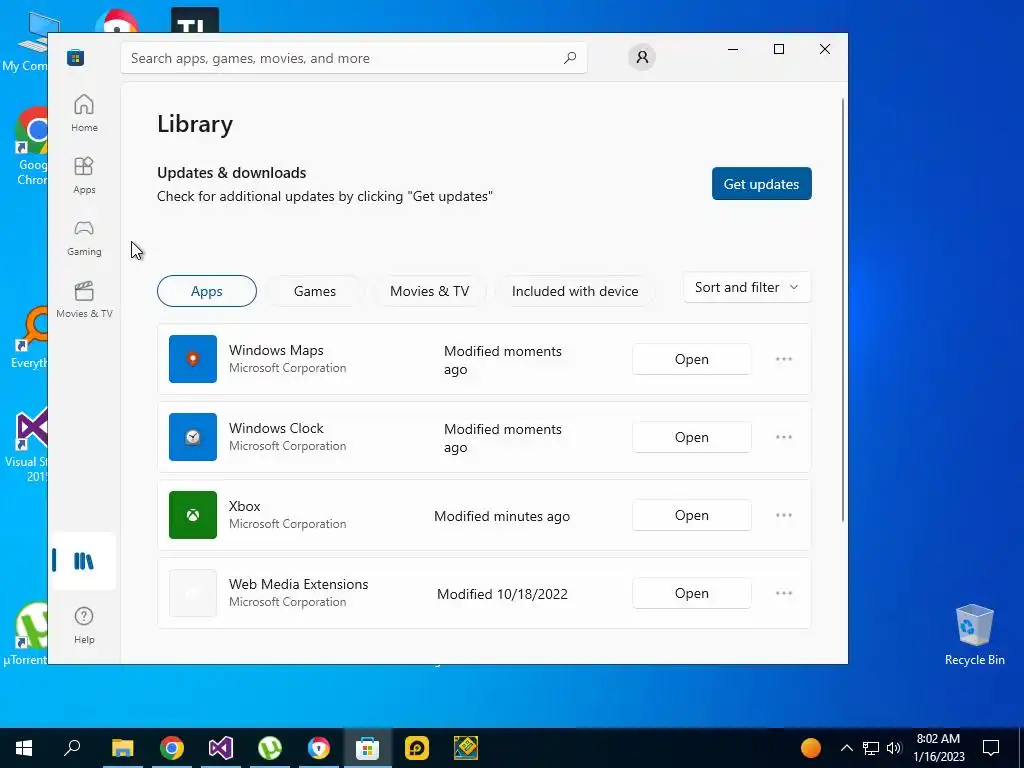
Task: Open Web Media Extensions via Open button
Action: click(x=692, y=593)
